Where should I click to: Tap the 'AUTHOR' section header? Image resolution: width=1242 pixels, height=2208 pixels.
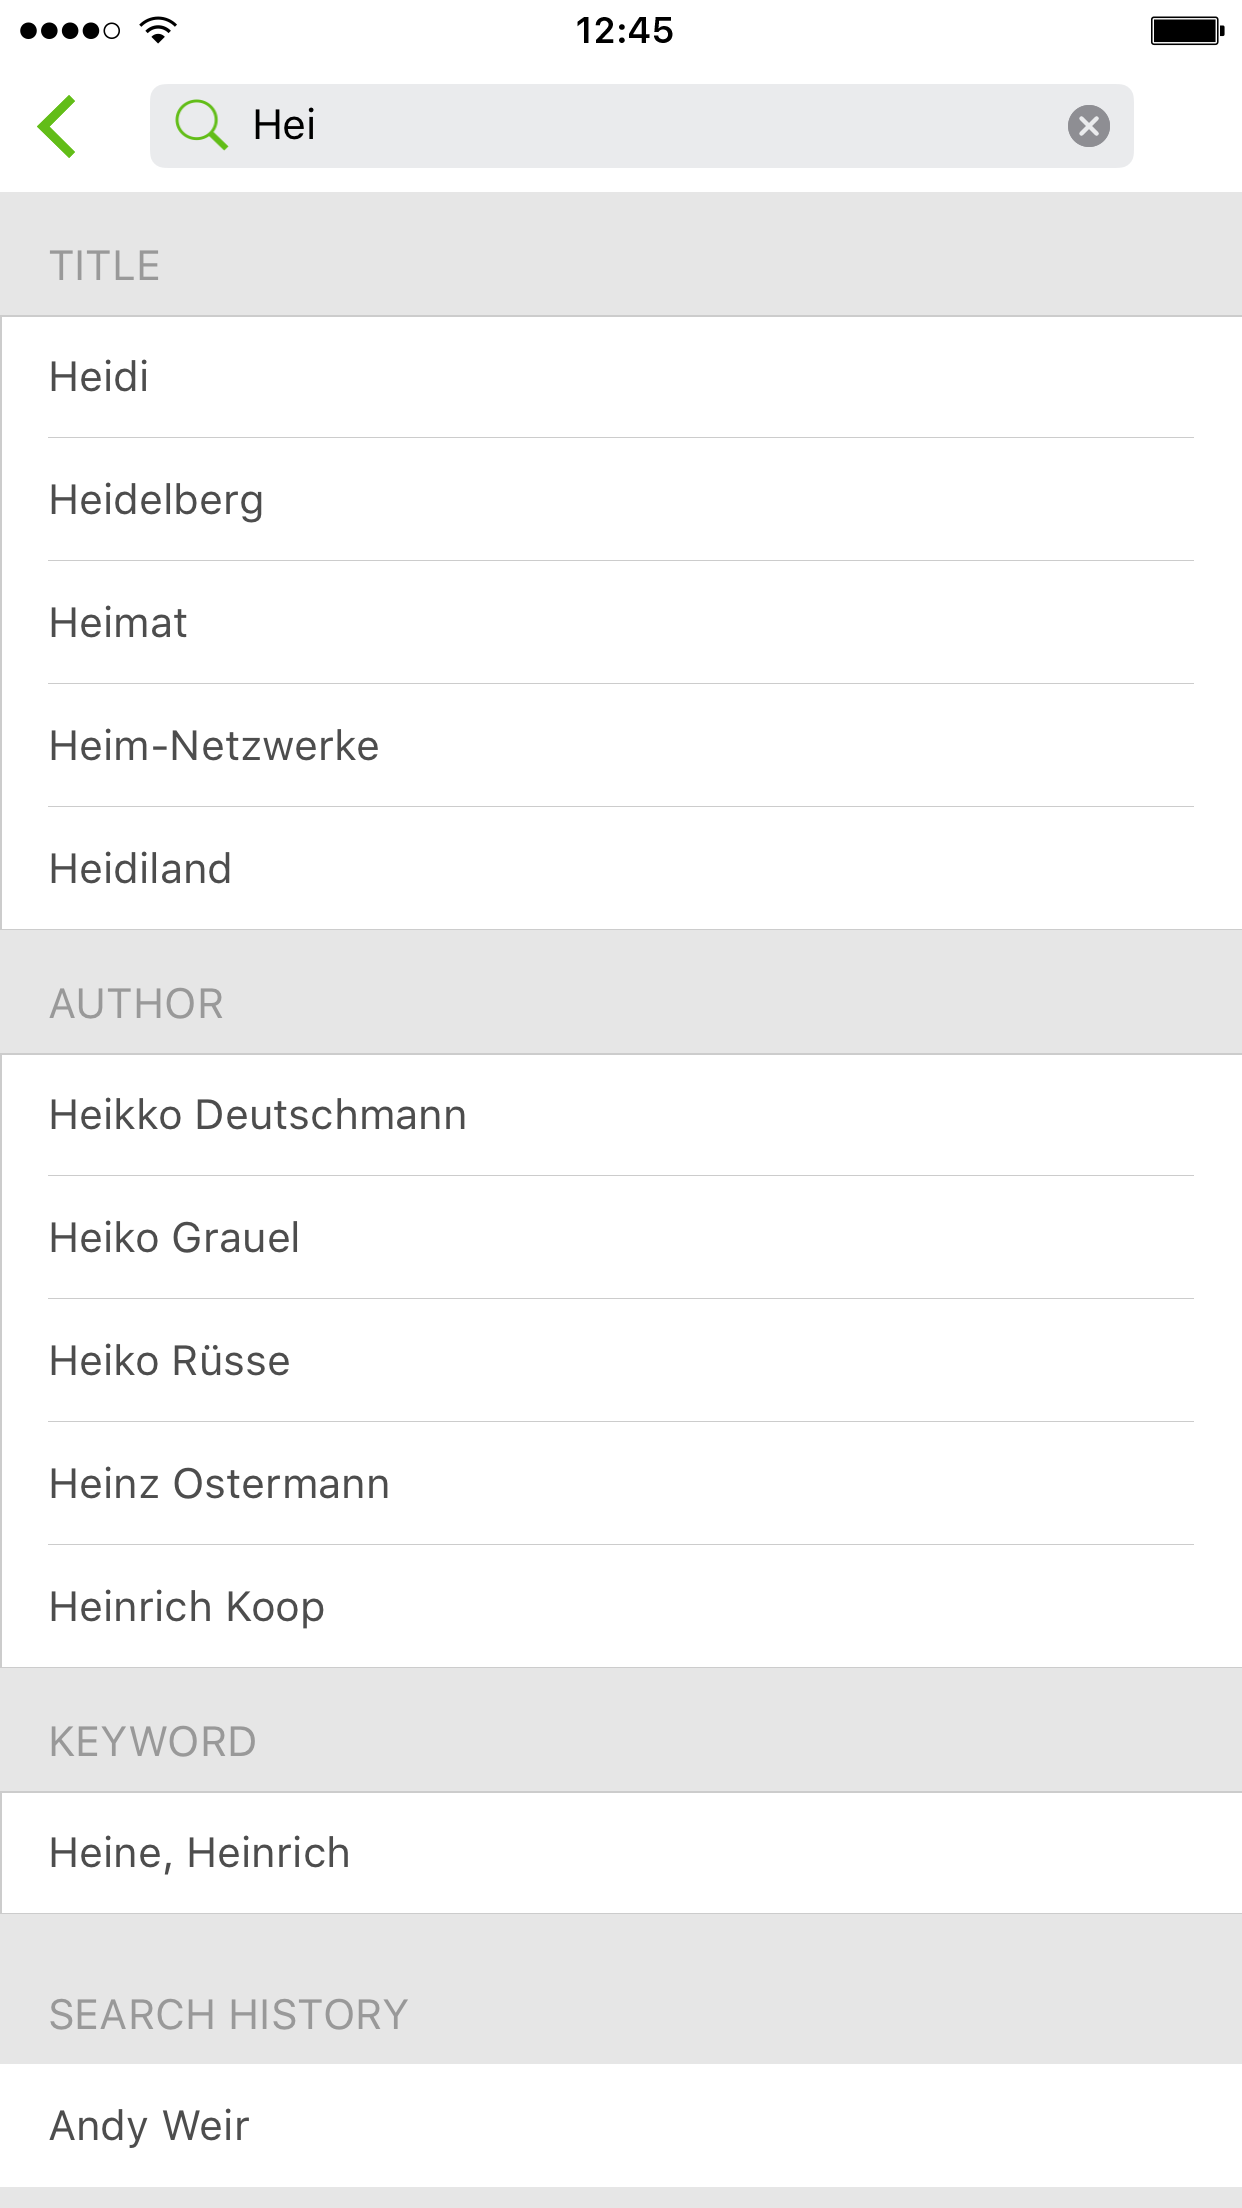[137, 1004]
